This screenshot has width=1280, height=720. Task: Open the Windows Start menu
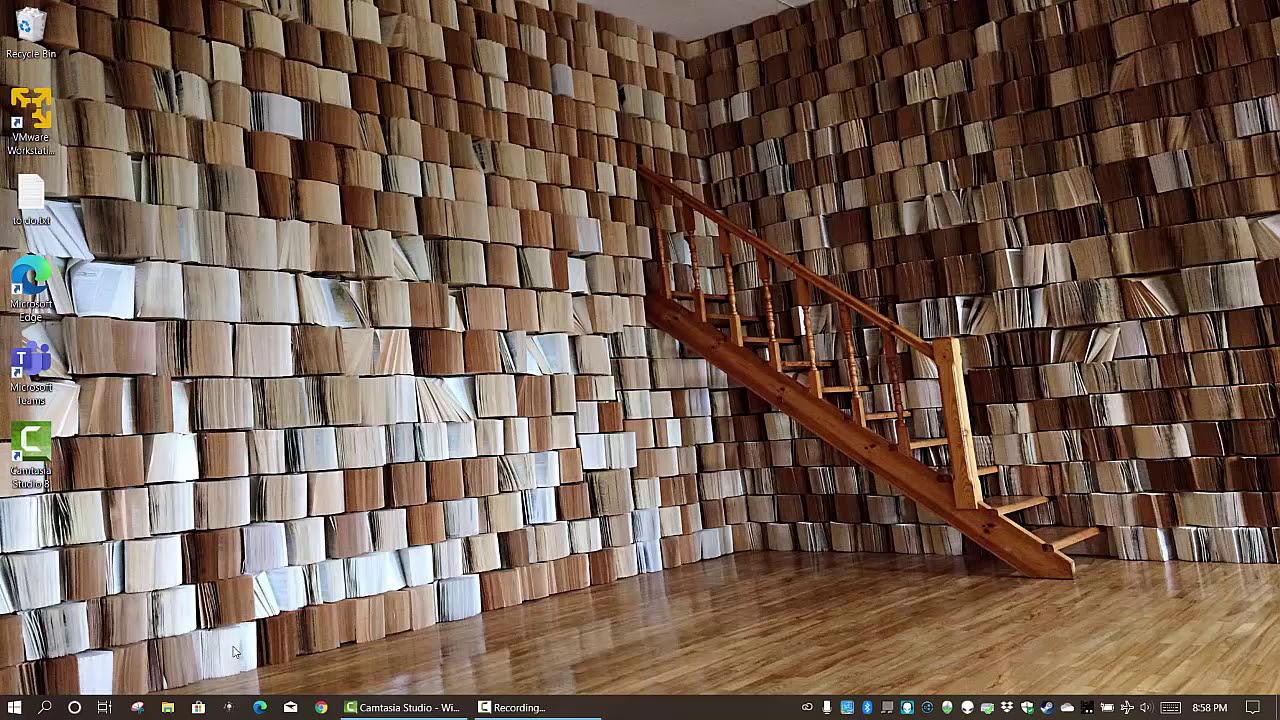tap(14, 707)
